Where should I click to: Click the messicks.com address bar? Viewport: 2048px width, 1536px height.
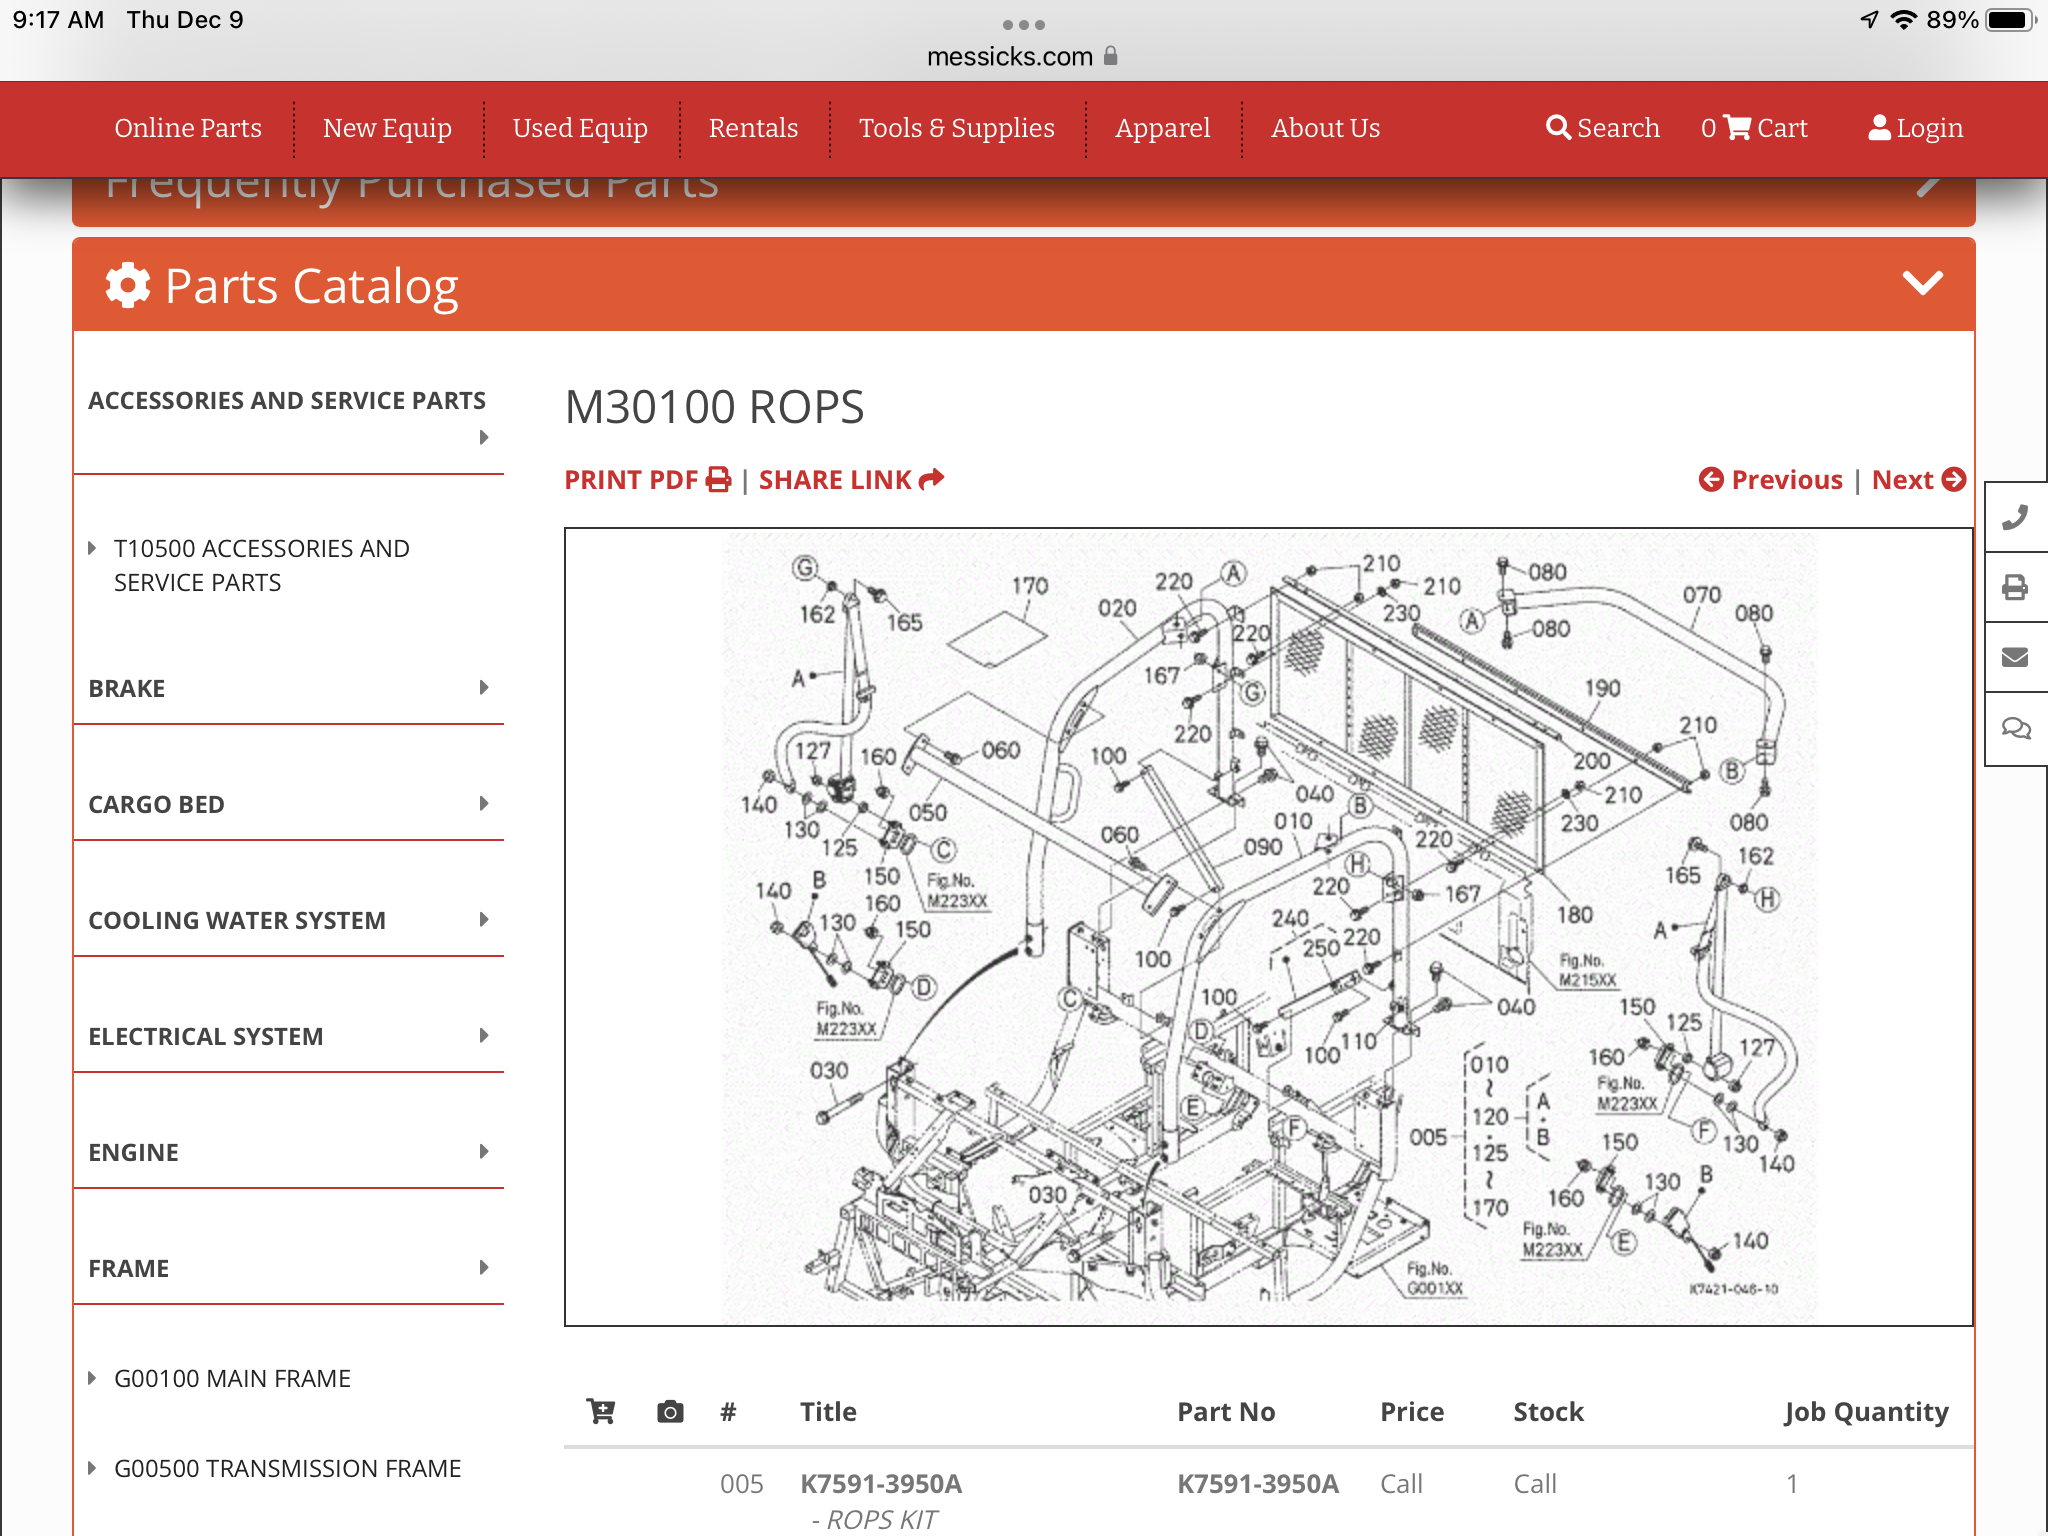(x=1022, y=56)
